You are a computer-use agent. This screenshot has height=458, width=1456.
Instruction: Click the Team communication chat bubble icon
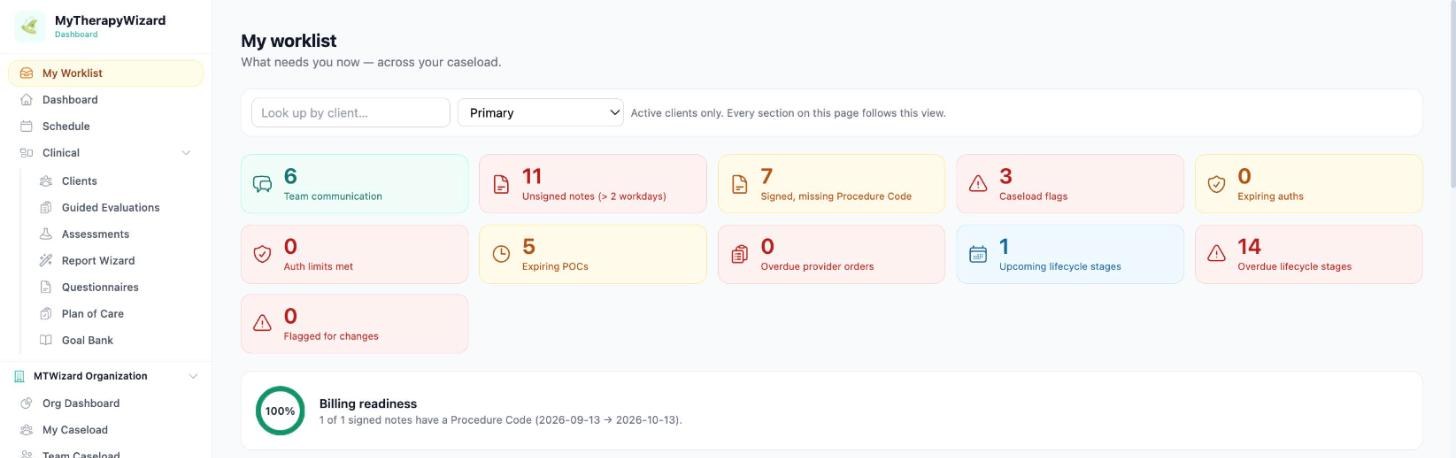coord(262,184)
